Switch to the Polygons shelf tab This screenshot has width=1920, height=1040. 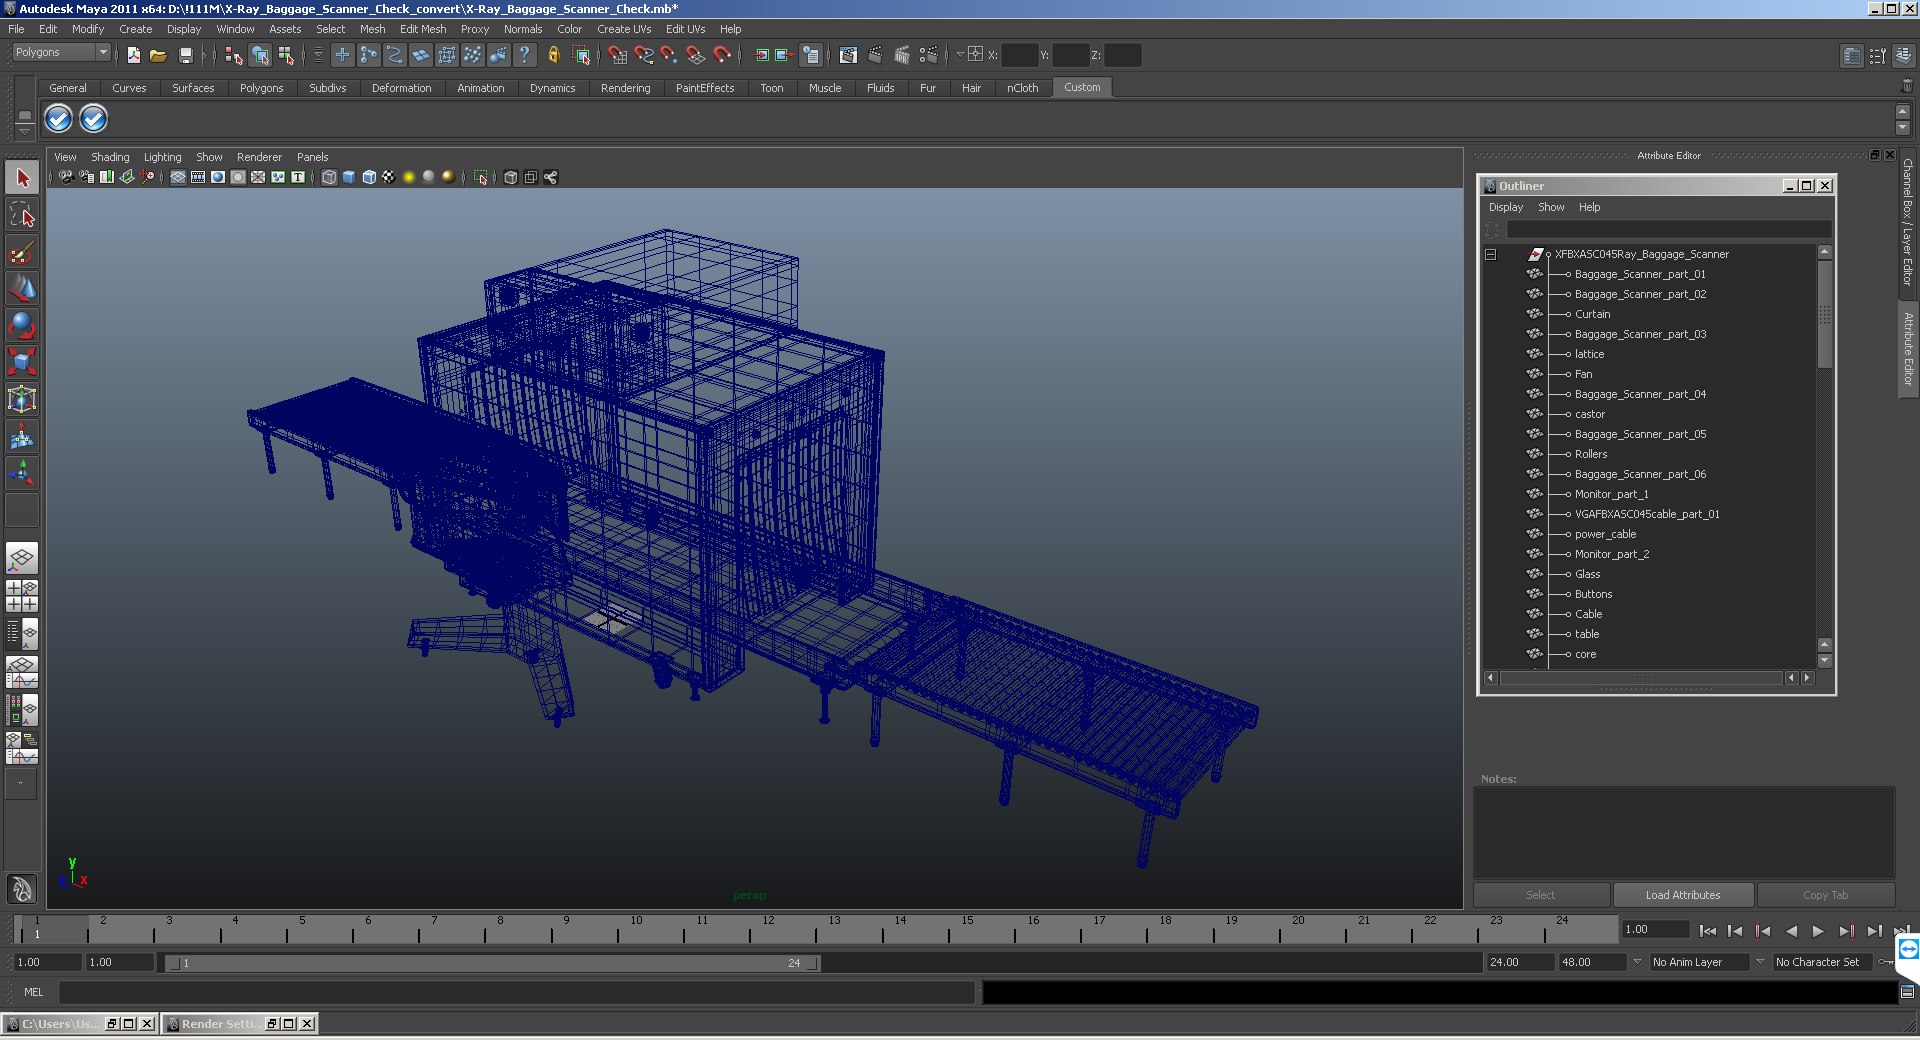pyautogui.click(x=261, y=88)
